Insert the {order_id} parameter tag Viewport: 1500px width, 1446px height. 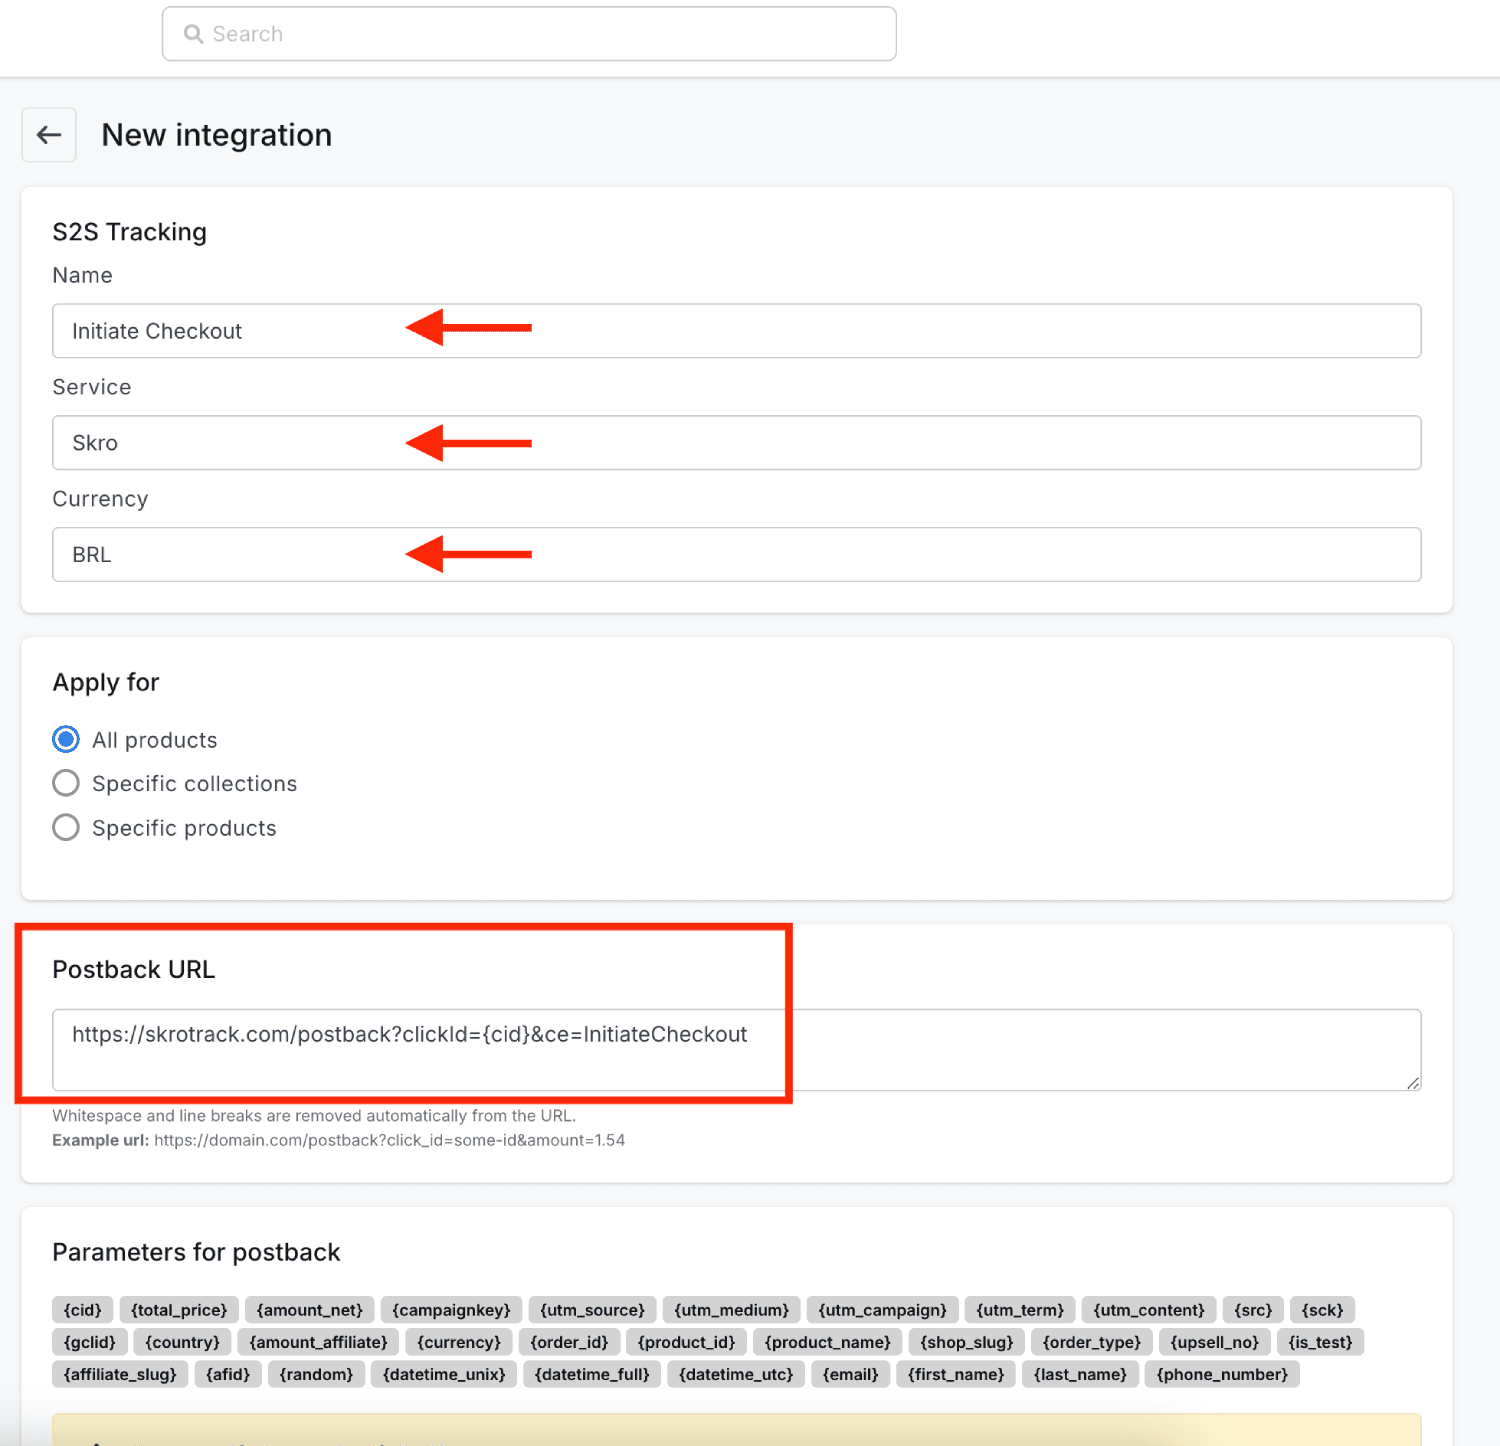click(x=569, y=1342)
